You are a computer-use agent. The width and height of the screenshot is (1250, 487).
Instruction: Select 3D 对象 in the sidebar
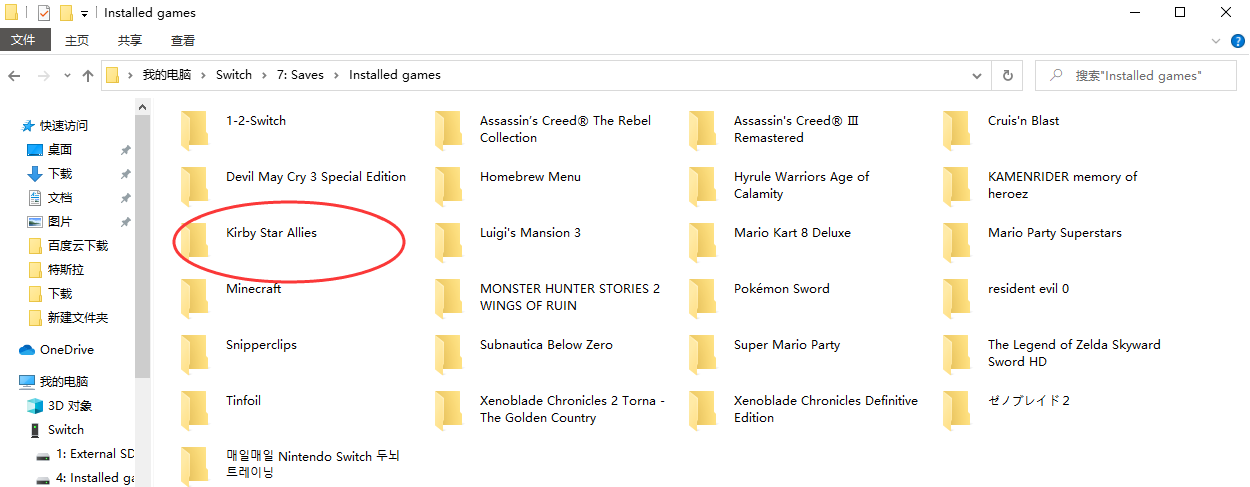70,406
